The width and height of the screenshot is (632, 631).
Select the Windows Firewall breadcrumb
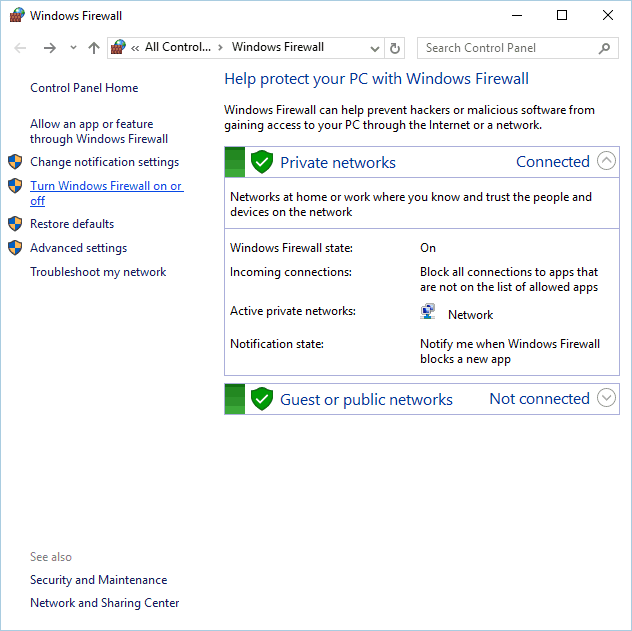pos(278,47)
